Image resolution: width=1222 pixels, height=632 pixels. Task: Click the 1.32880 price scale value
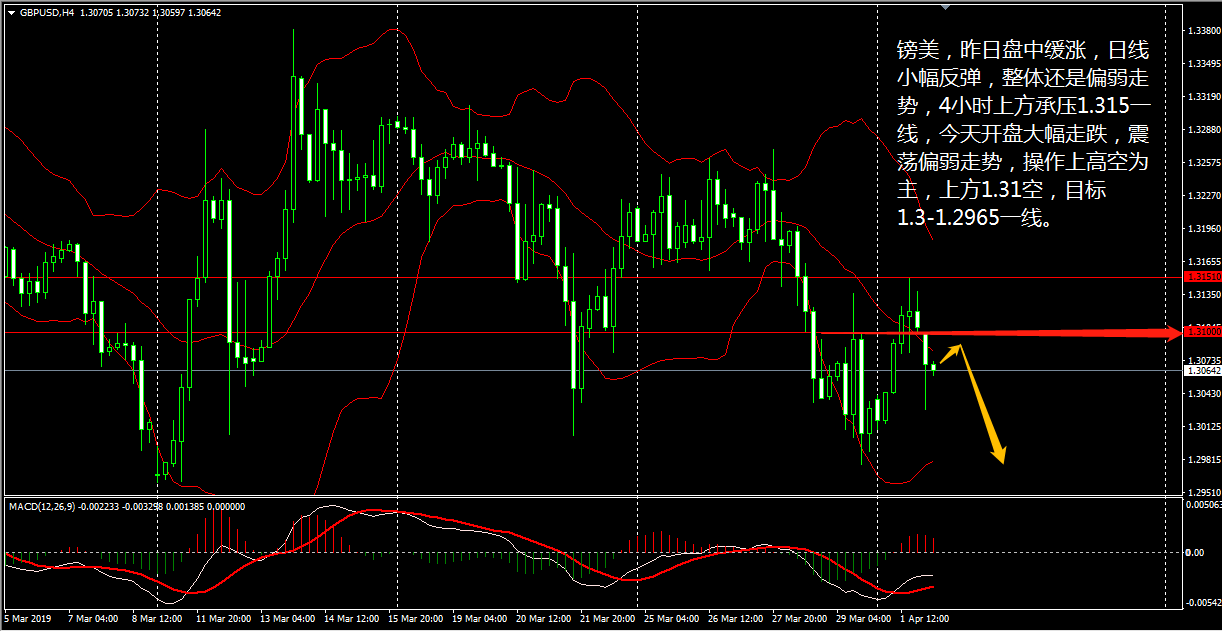(x=1204, y=130)
